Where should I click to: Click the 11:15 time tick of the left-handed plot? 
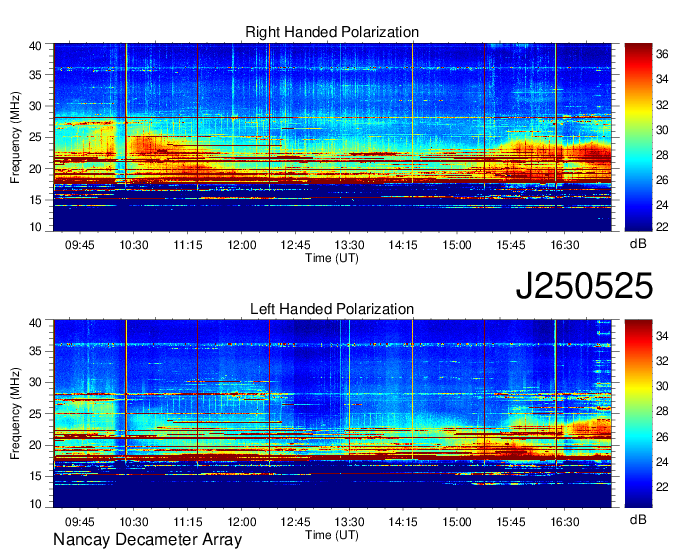188,522
